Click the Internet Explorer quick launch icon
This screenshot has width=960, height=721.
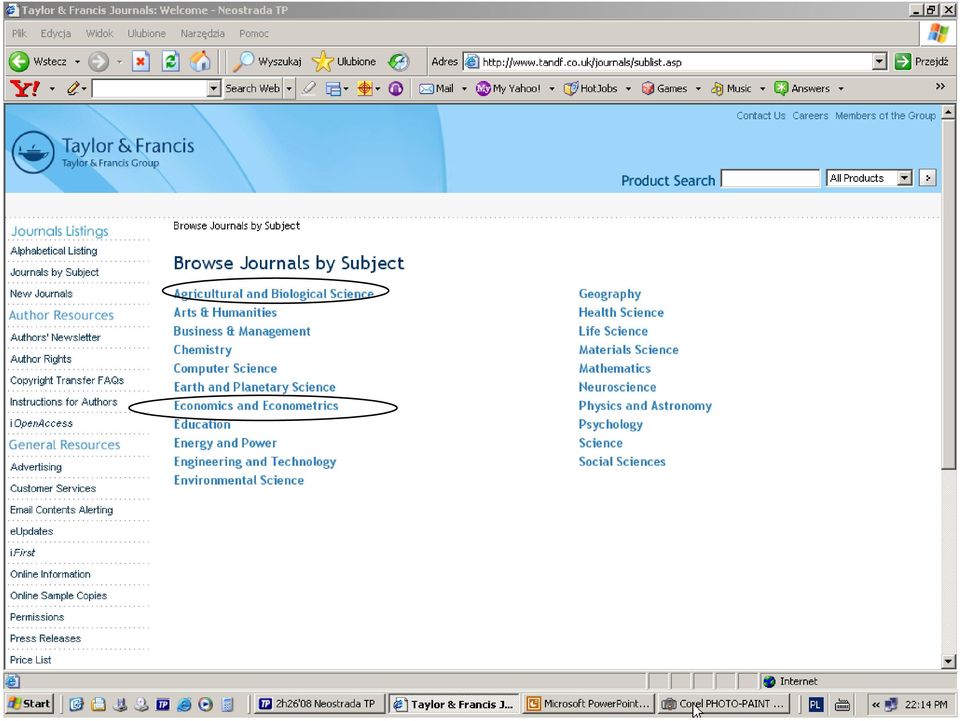click(184, 704)
